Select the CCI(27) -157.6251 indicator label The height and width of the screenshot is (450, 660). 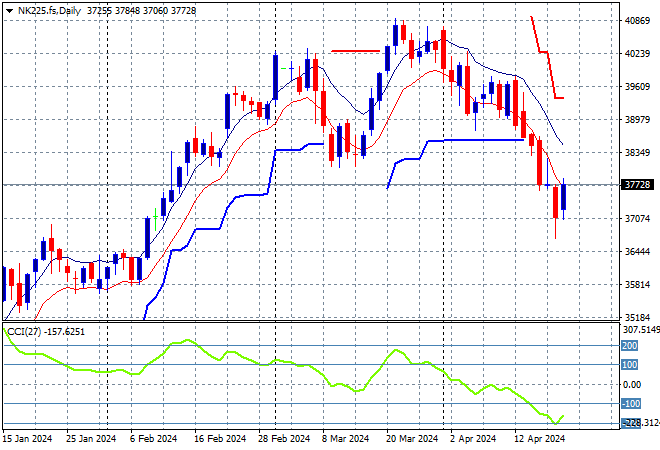(x=46, y=332)
